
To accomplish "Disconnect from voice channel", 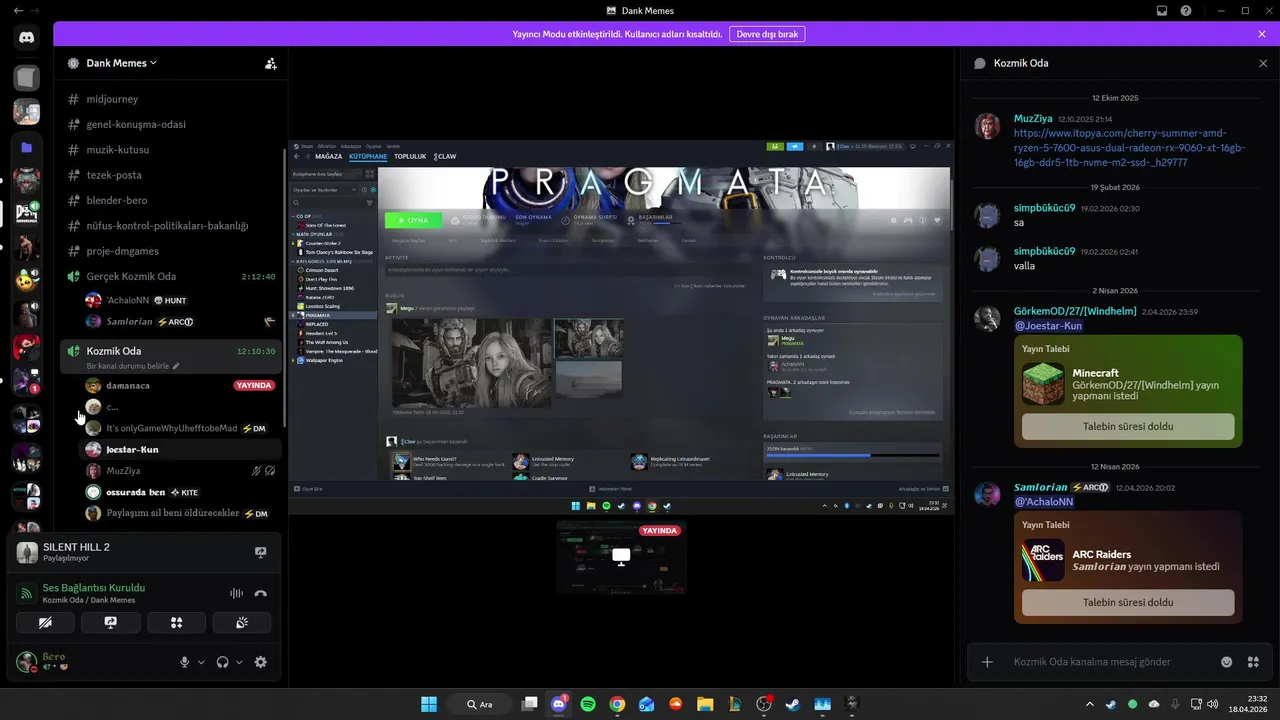I will pyautogui.click(x=261, y=593).
